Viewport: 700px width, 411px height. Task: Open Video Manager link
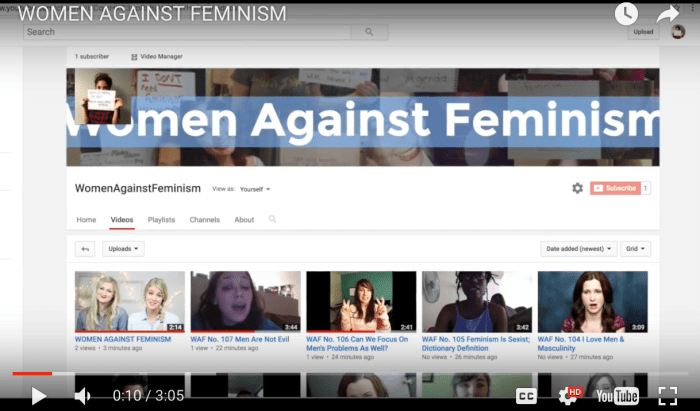coord(157,57)
